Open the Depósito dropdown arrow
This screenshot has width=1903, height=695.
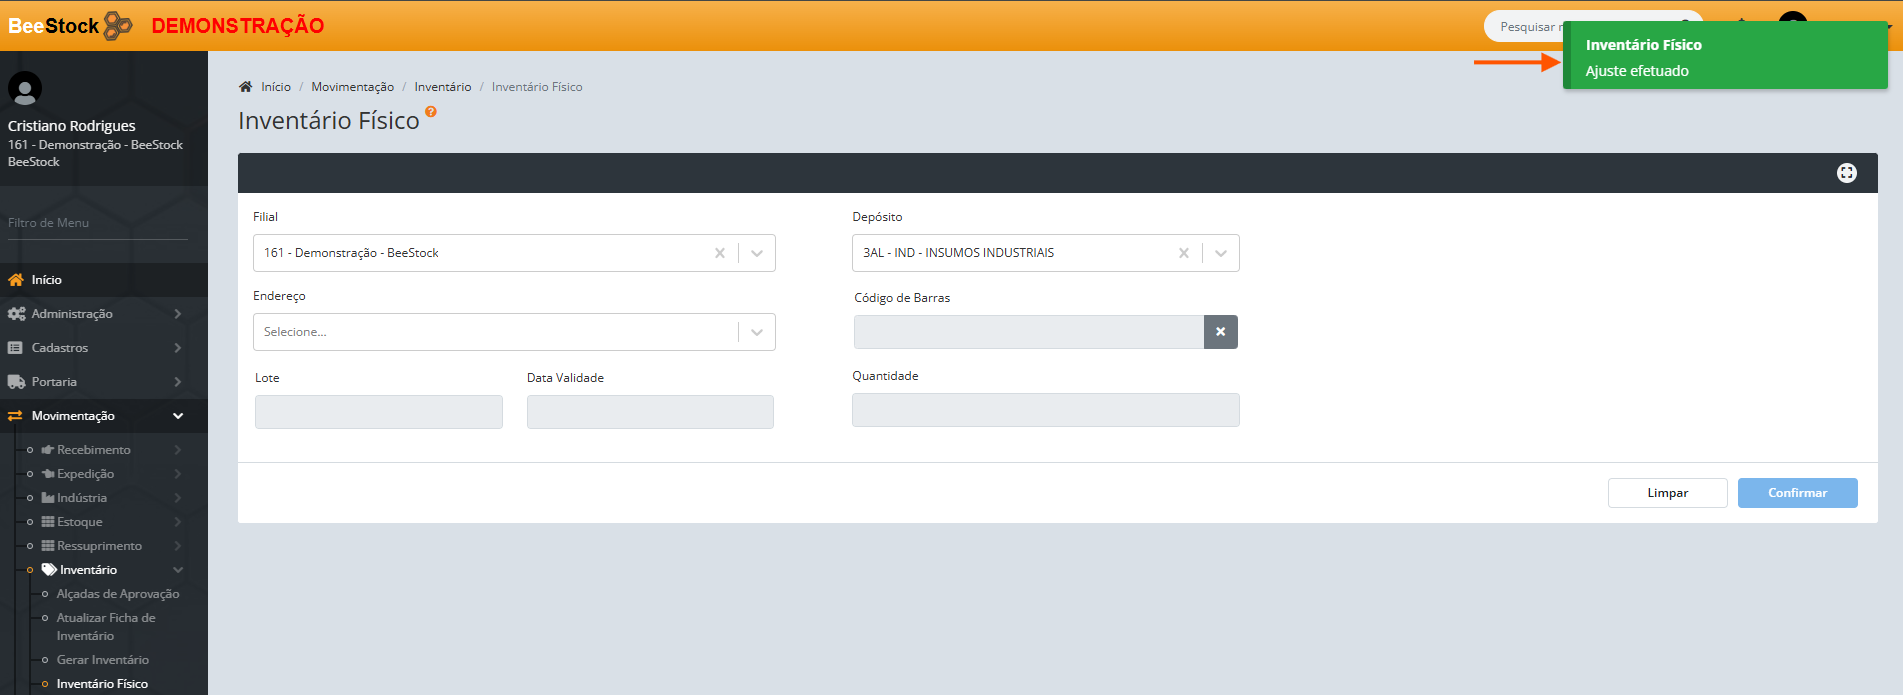coord(1220,253)
